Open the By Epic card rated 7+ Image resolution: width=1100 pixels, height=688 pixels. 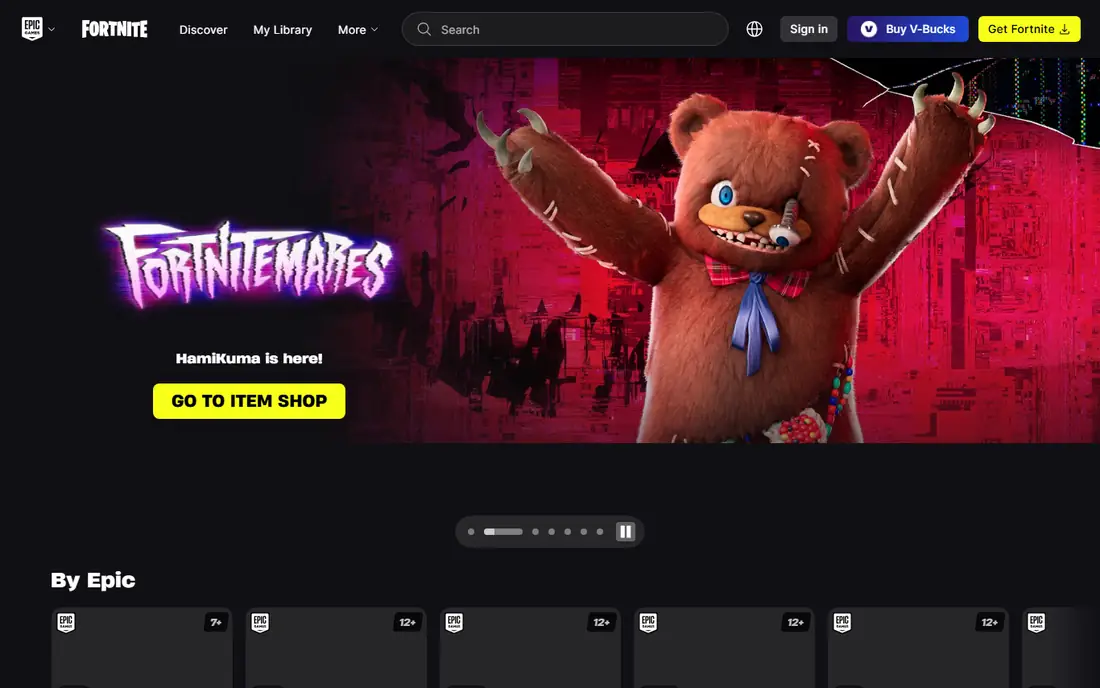(142, 647)
